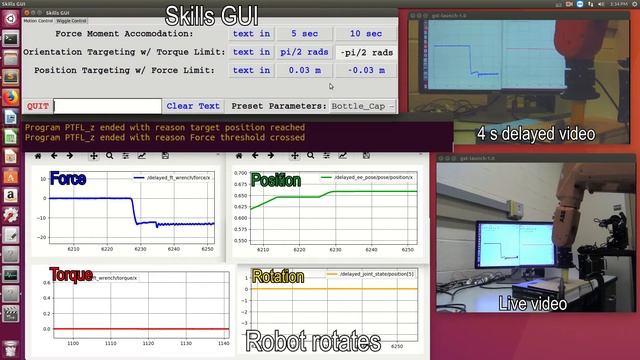This screenshot has height=360, width=640.
Task: Open axes edit chart icon in Position toolbar
Action: click(342, 156)
